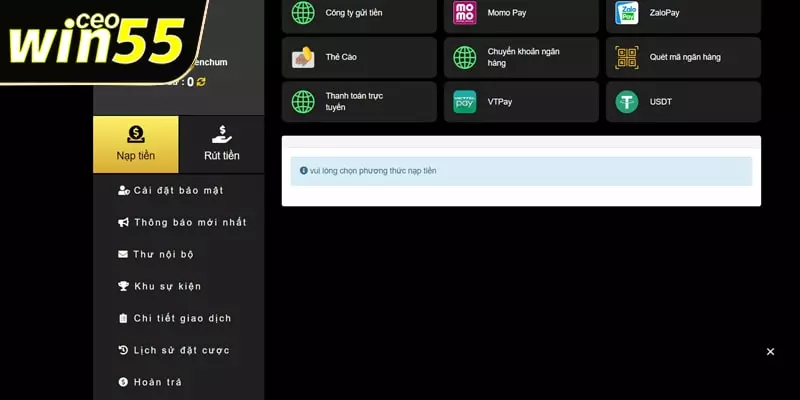Click the QR code bank scan icon
This screenshot has width=800, height=400.
pyautogui.click(x=627, y=58)
